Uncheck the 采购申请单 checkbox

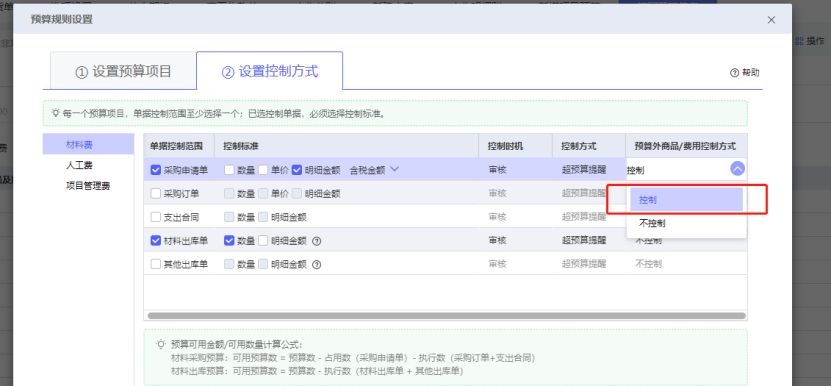tap(156, 170)
